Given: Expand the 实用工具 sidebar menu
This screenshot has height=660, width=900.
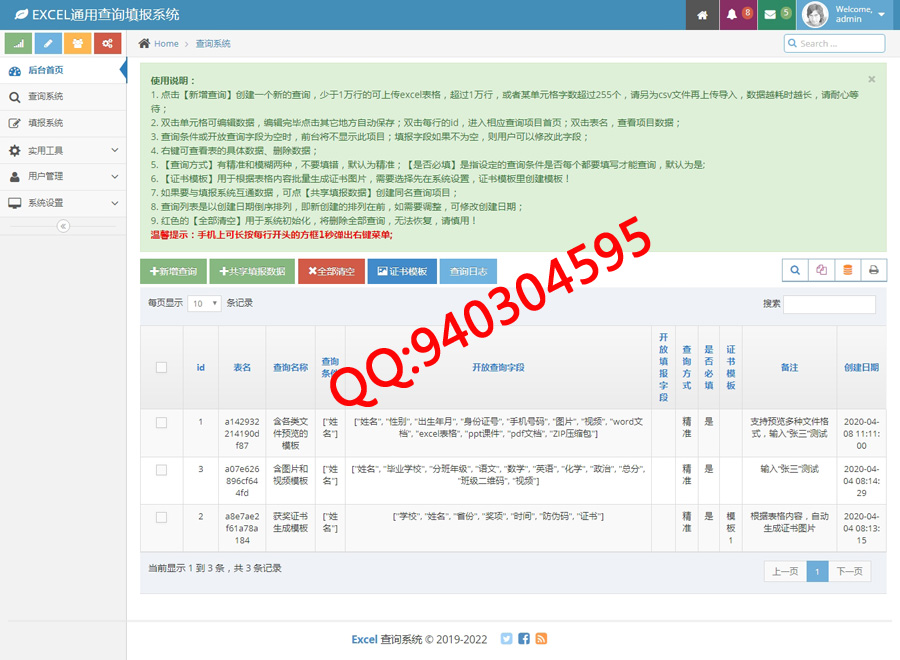Looking at the screenshot, I should [x=63, y=150].
